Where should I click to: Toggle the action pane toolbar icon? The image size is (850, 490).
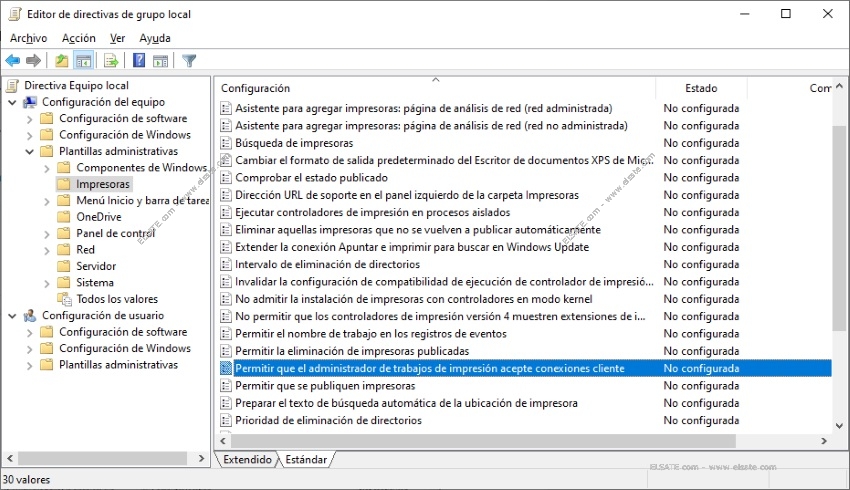pyautogui.click(x=160, y=61)
